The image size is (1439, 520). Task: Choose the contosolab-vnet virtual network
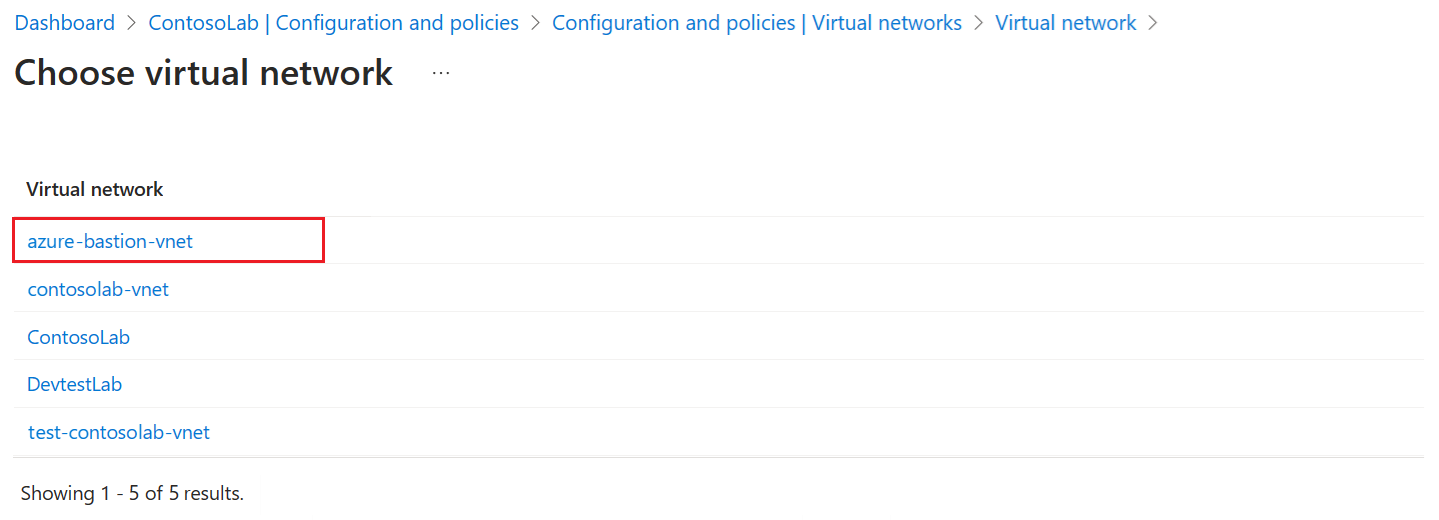coord(98,289)
